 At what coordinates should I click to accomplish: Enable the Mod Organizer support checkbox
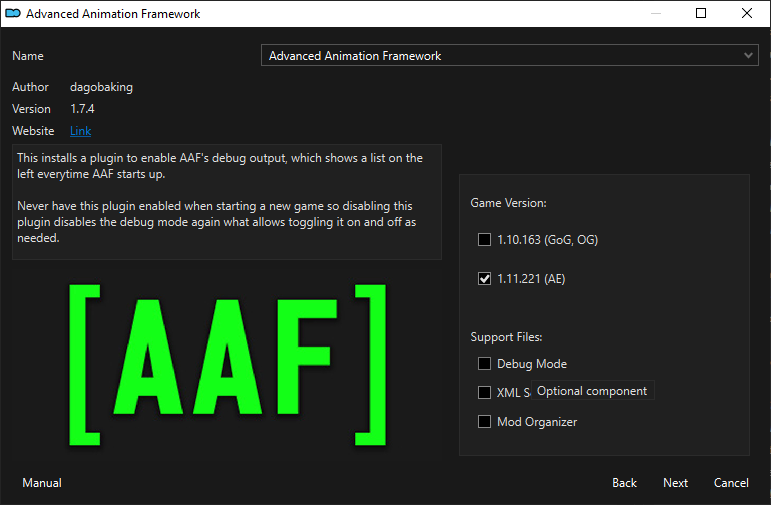pyautogui.click(x=484, y=421)
